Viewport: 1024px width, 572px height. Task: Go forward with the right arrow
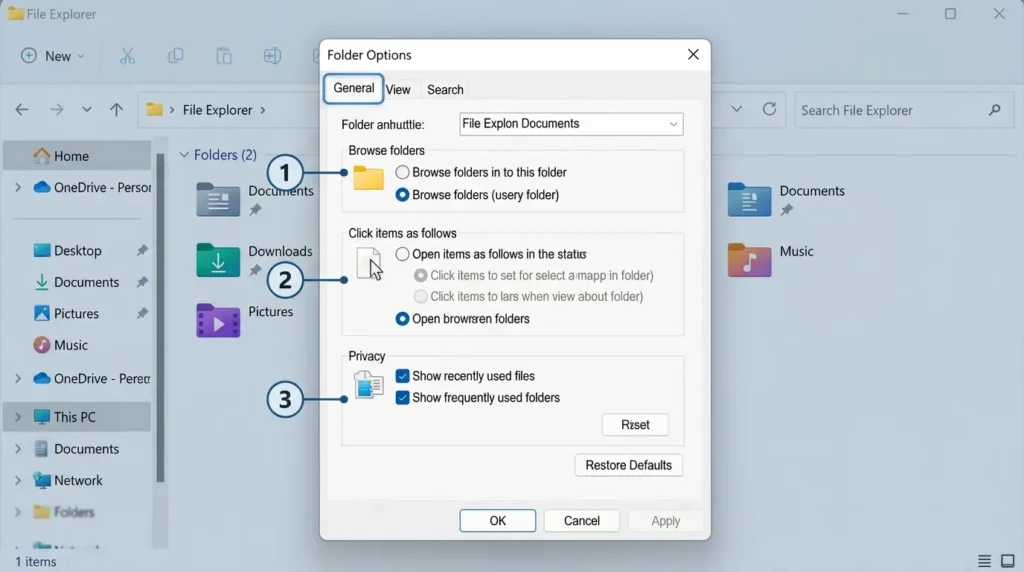pyautogui.click(x=57, y=110)
